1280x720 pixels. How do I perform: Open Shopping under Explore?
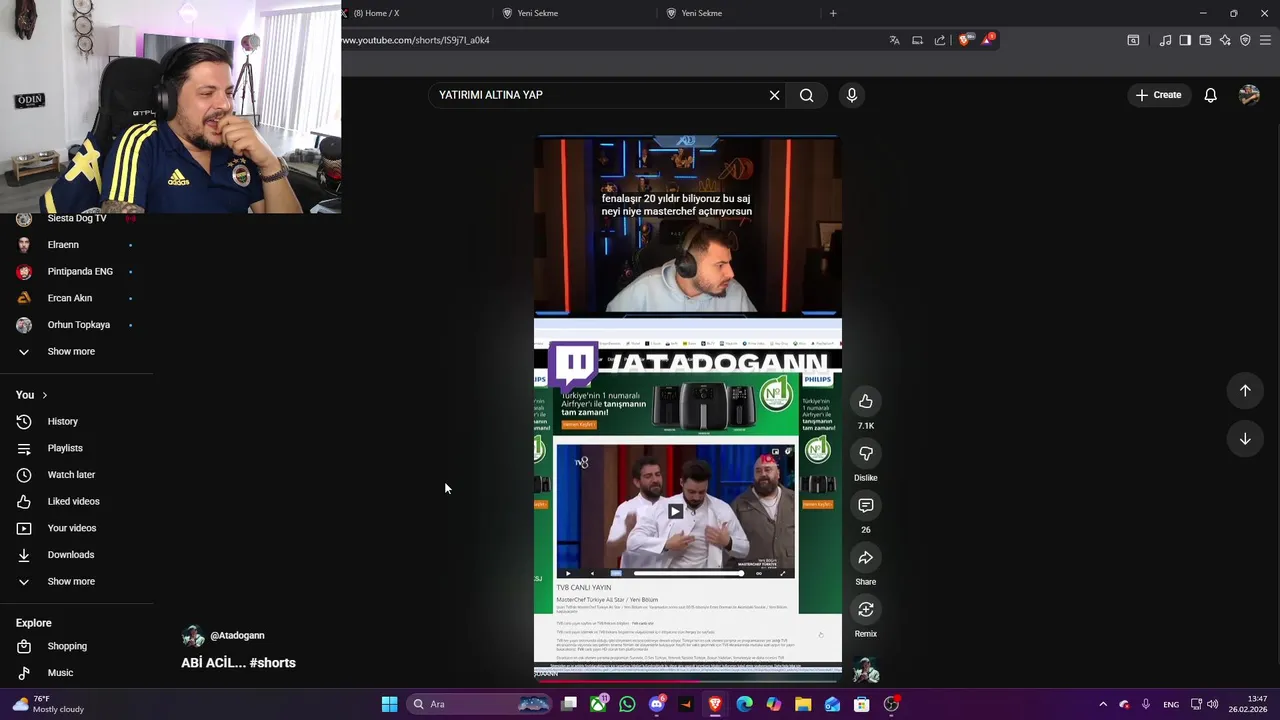76,646
